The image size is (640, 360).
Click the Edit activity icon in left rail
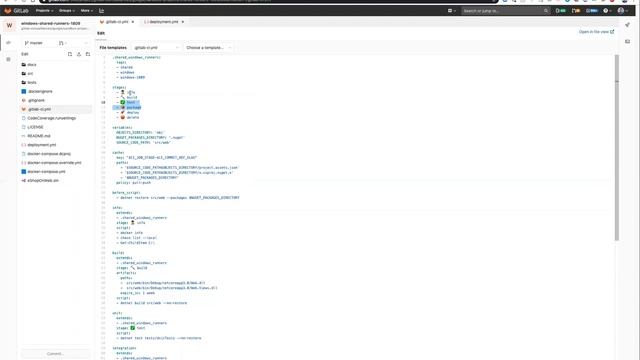(8, 42)
